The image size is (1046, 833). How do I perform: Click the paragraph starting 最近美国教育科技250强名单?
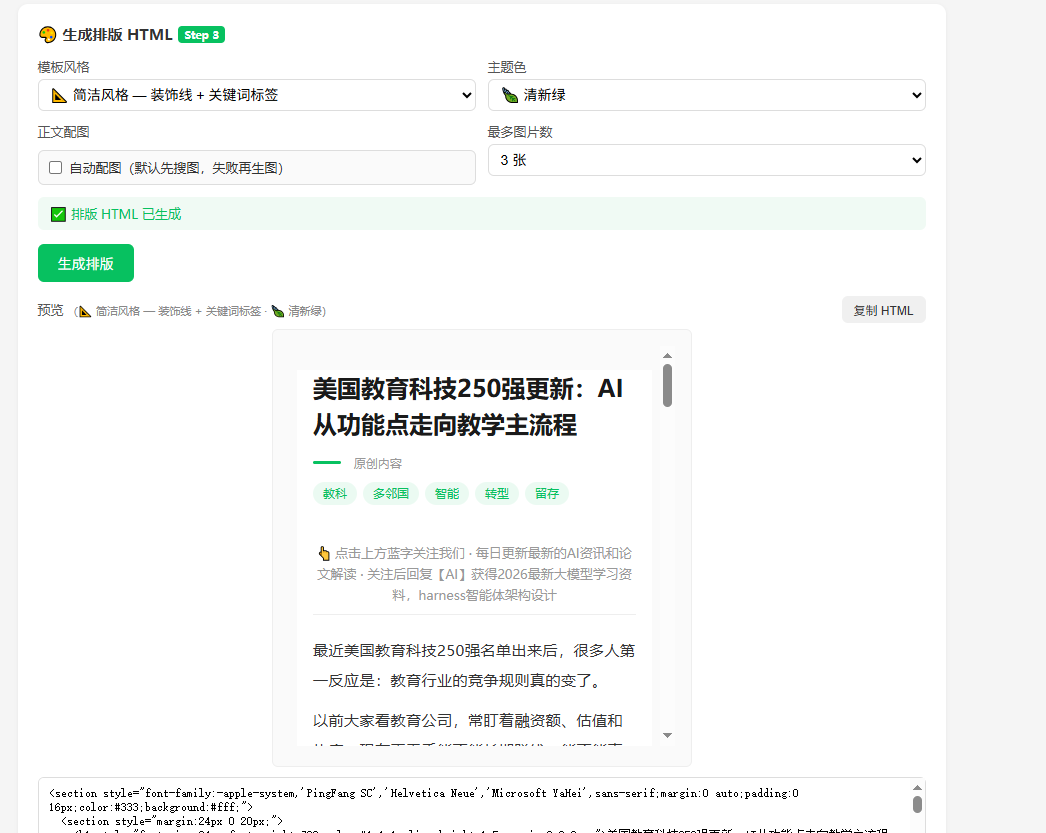point(474,666)
